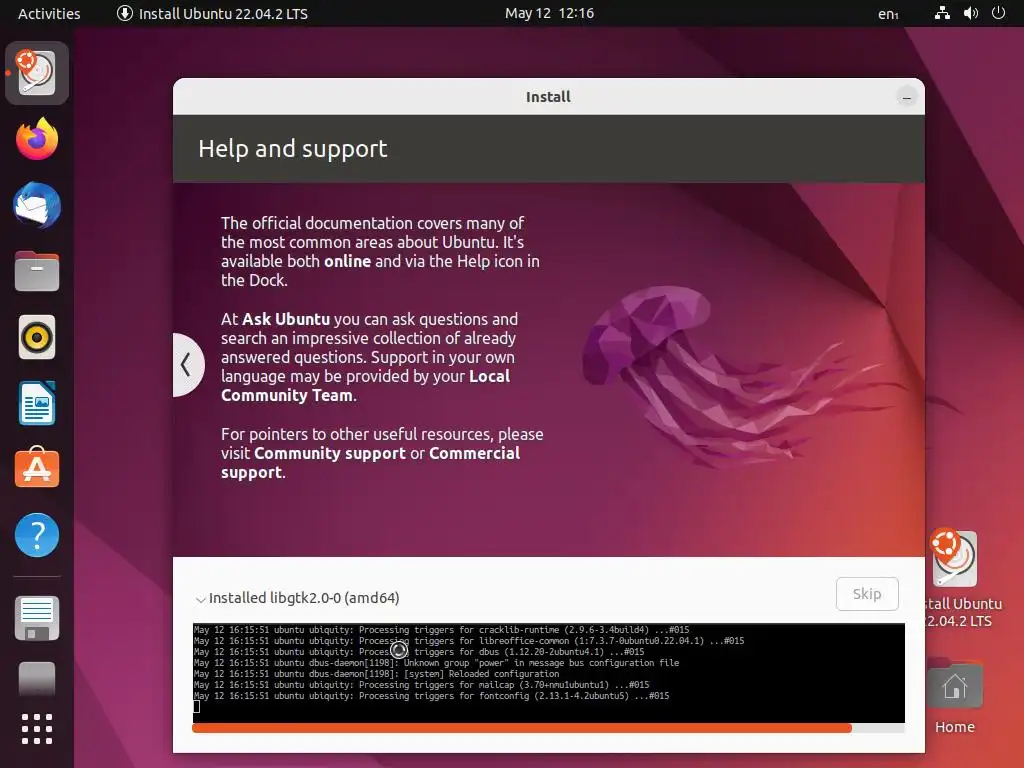Launch Firefox from the dock
The width and height of the screenshot is (1024, 768).
pos(37,139)
